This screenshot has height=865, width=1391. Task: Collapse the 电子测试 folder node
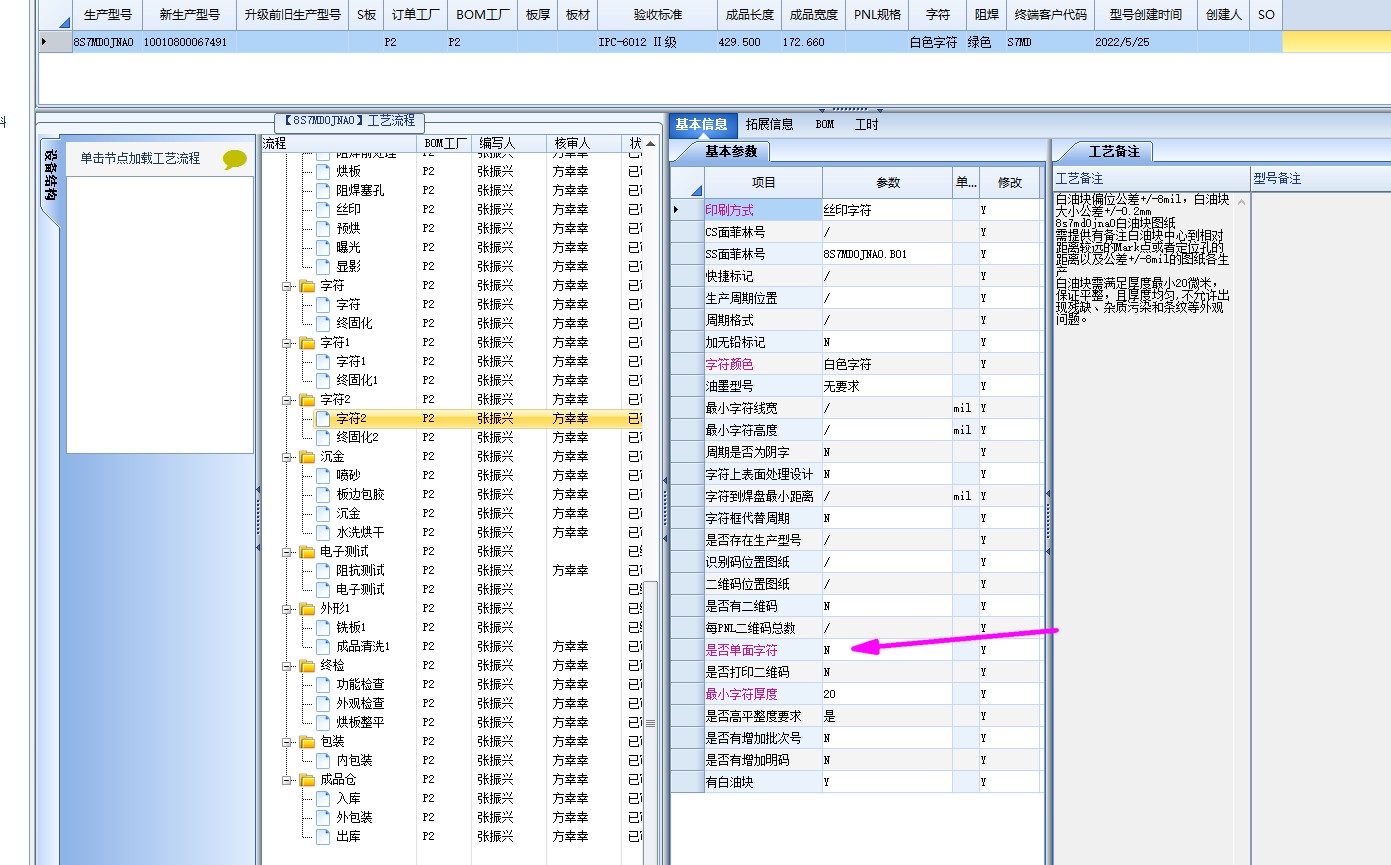[x=287, y=552]
